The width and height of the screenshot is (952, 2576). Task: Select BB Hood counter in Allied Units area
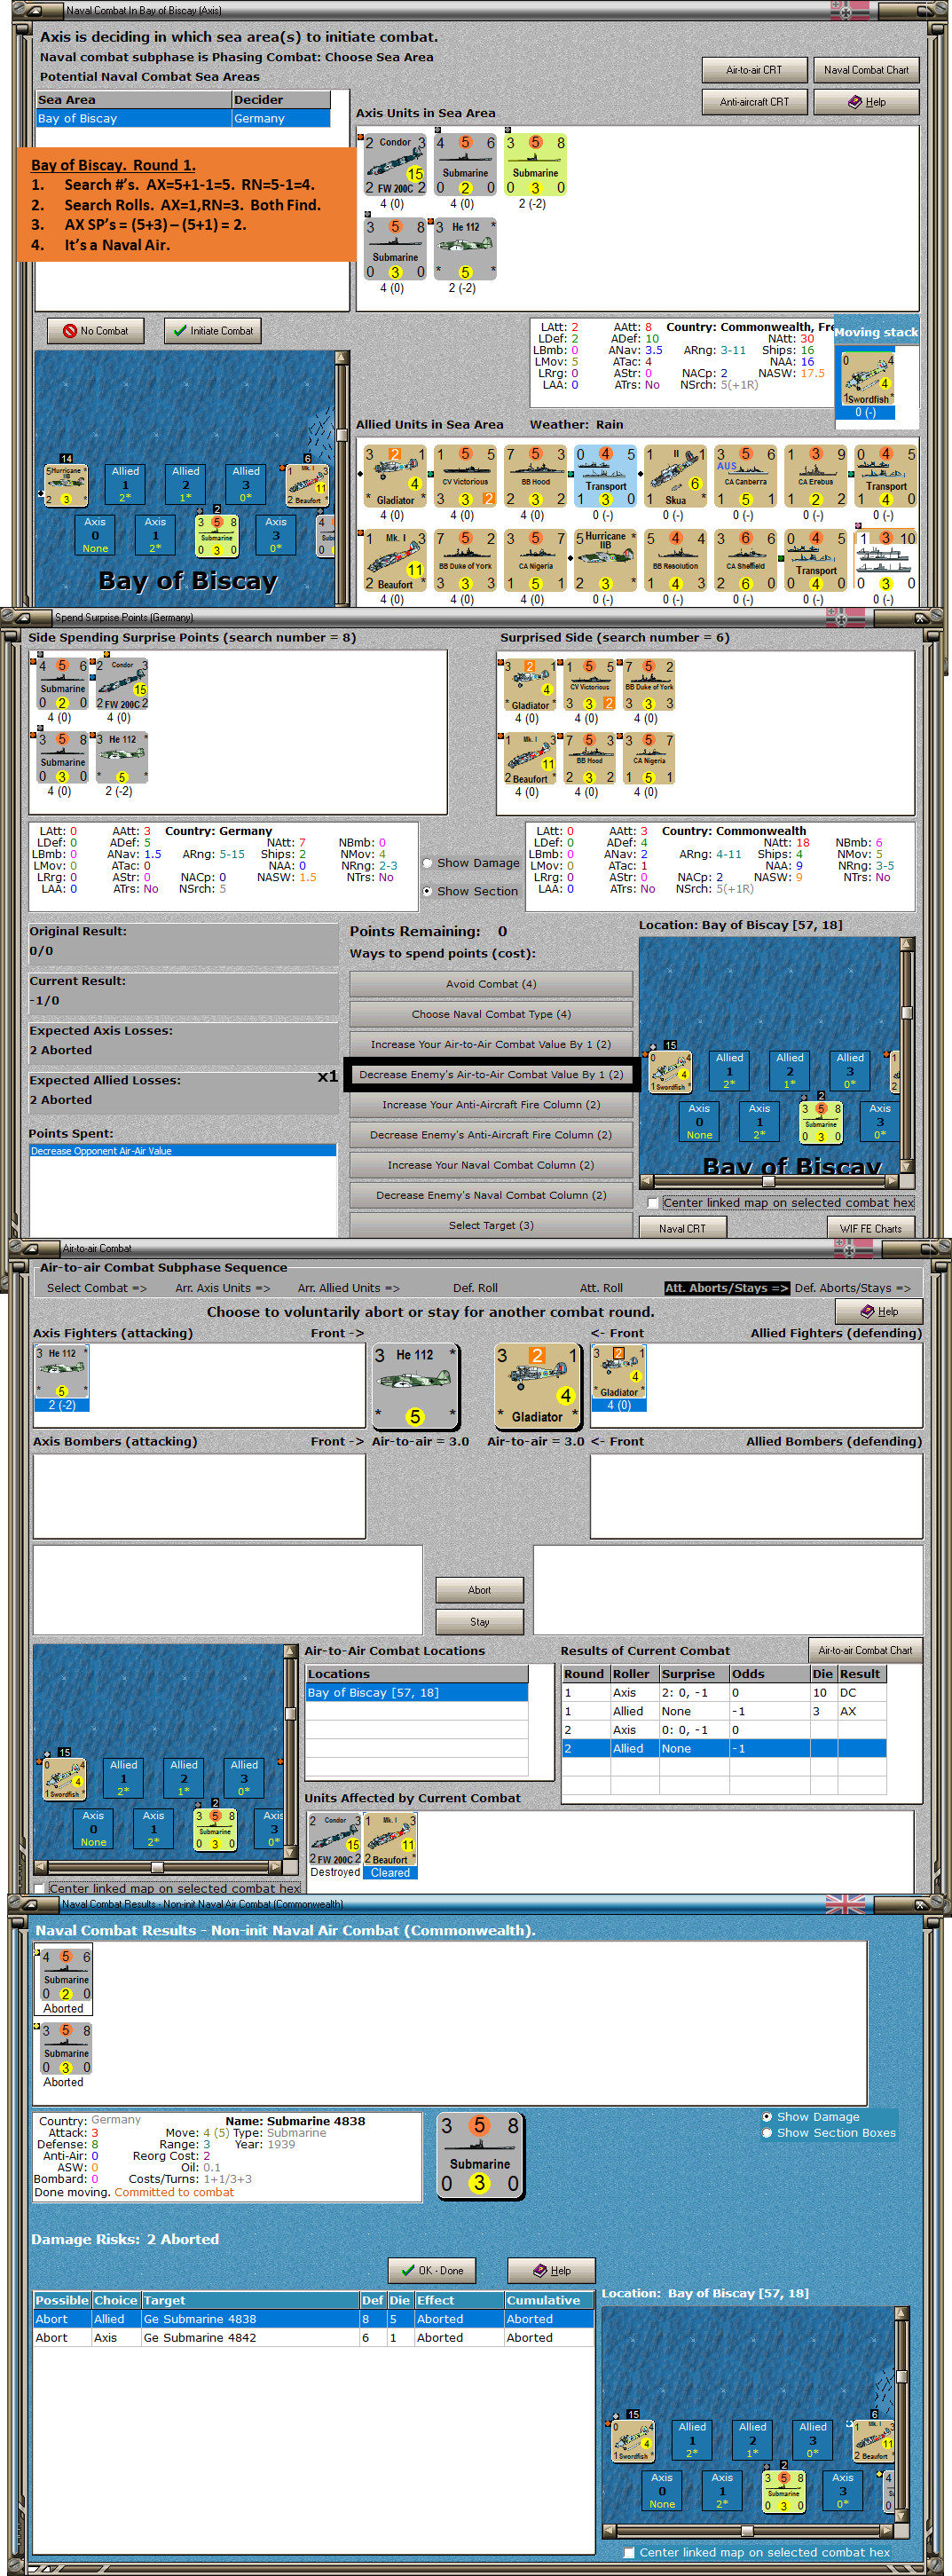[535, 476]
